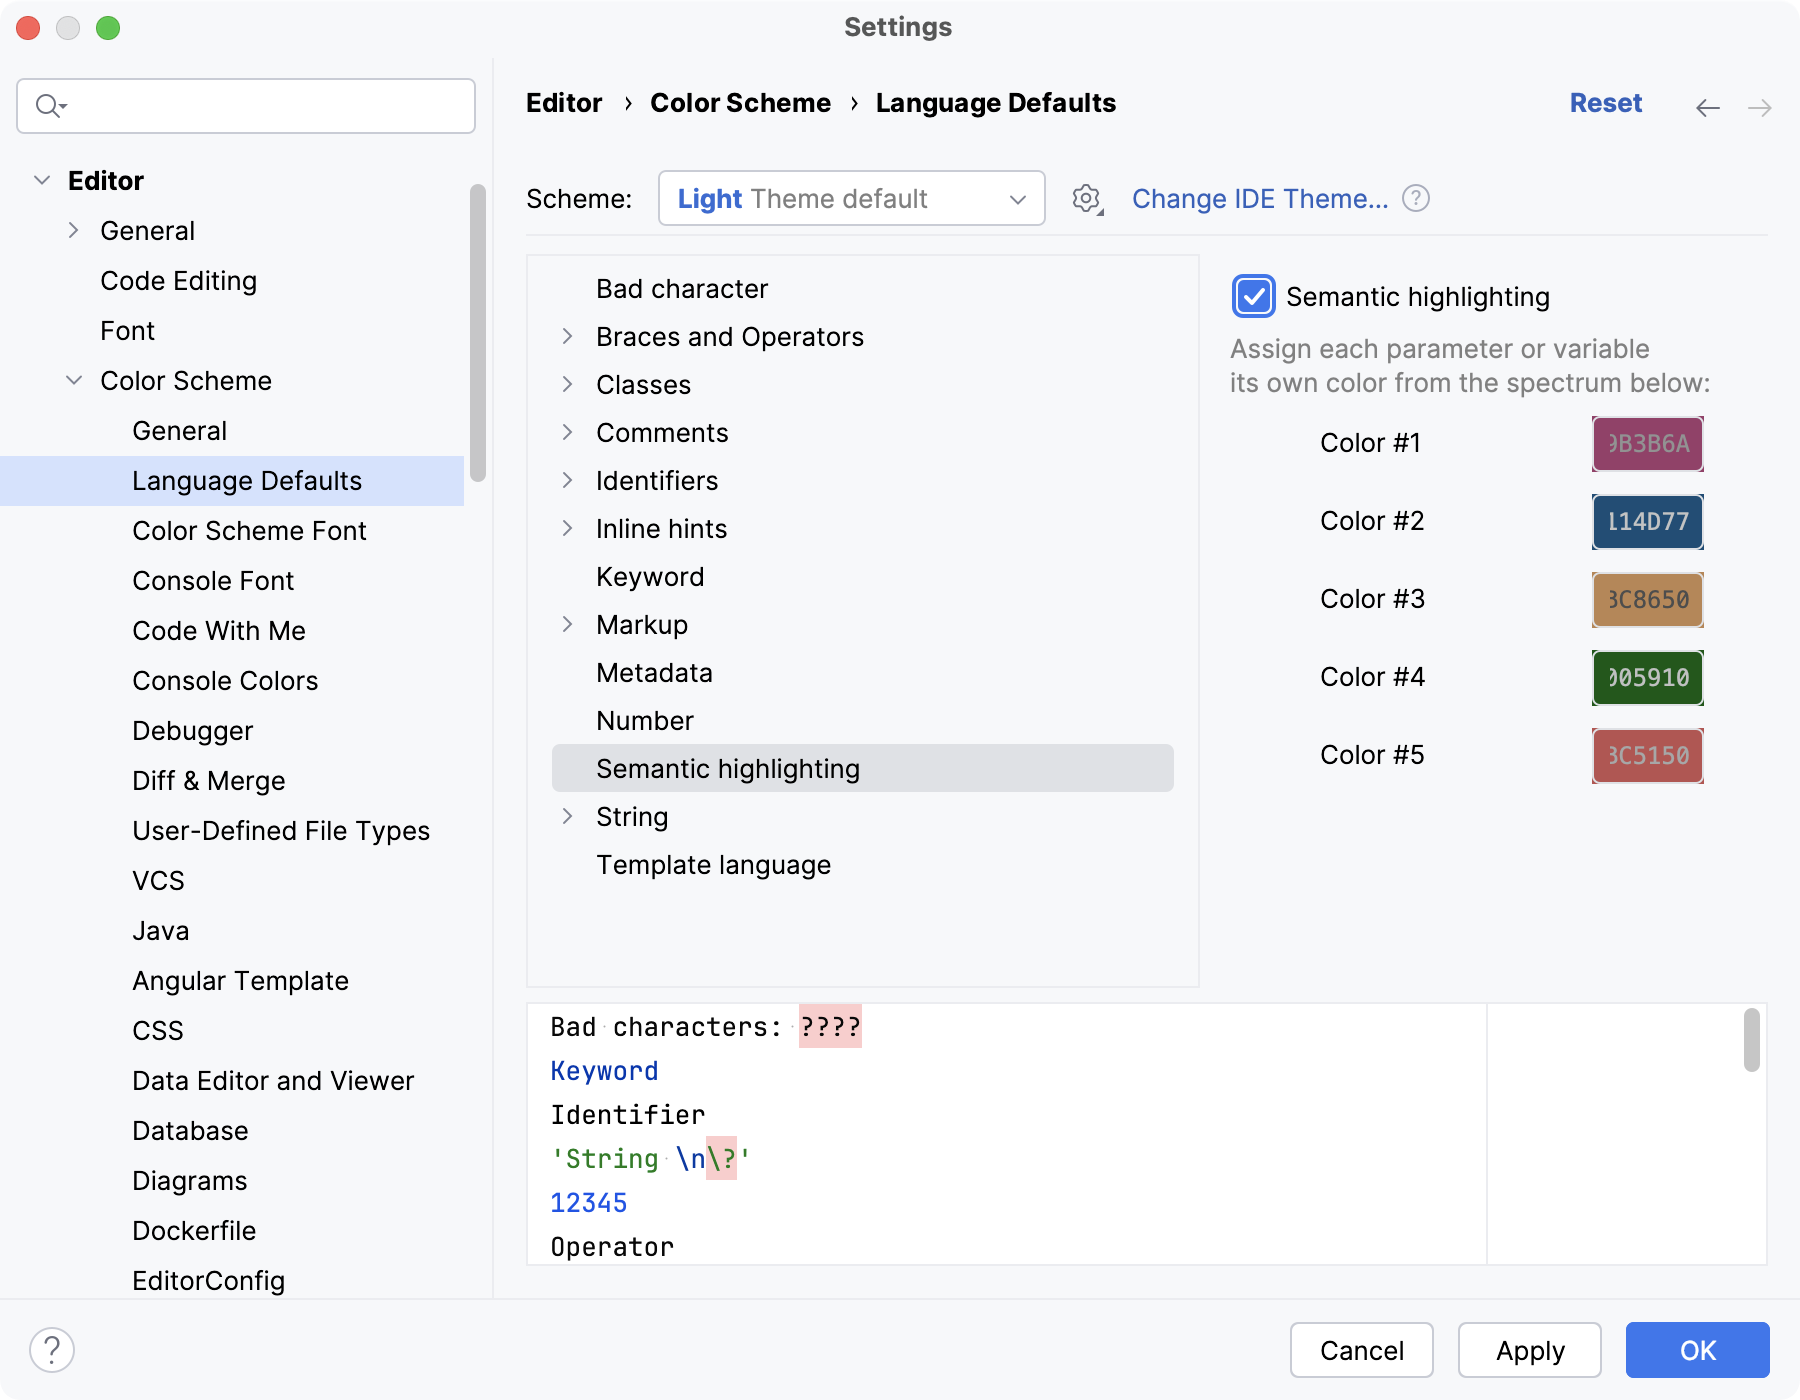Expand the Comments node
1800x1400 pixels.
[568, 432]
